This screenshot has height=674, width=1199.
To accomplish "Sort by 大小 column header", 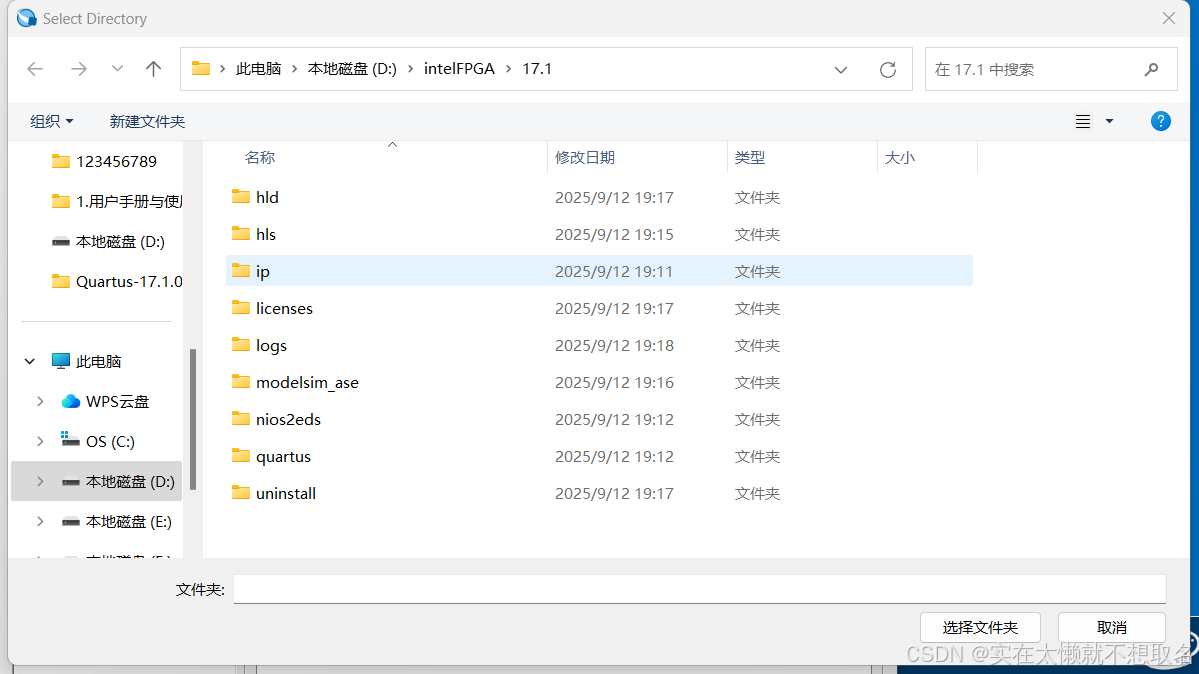I will [899, 158].
